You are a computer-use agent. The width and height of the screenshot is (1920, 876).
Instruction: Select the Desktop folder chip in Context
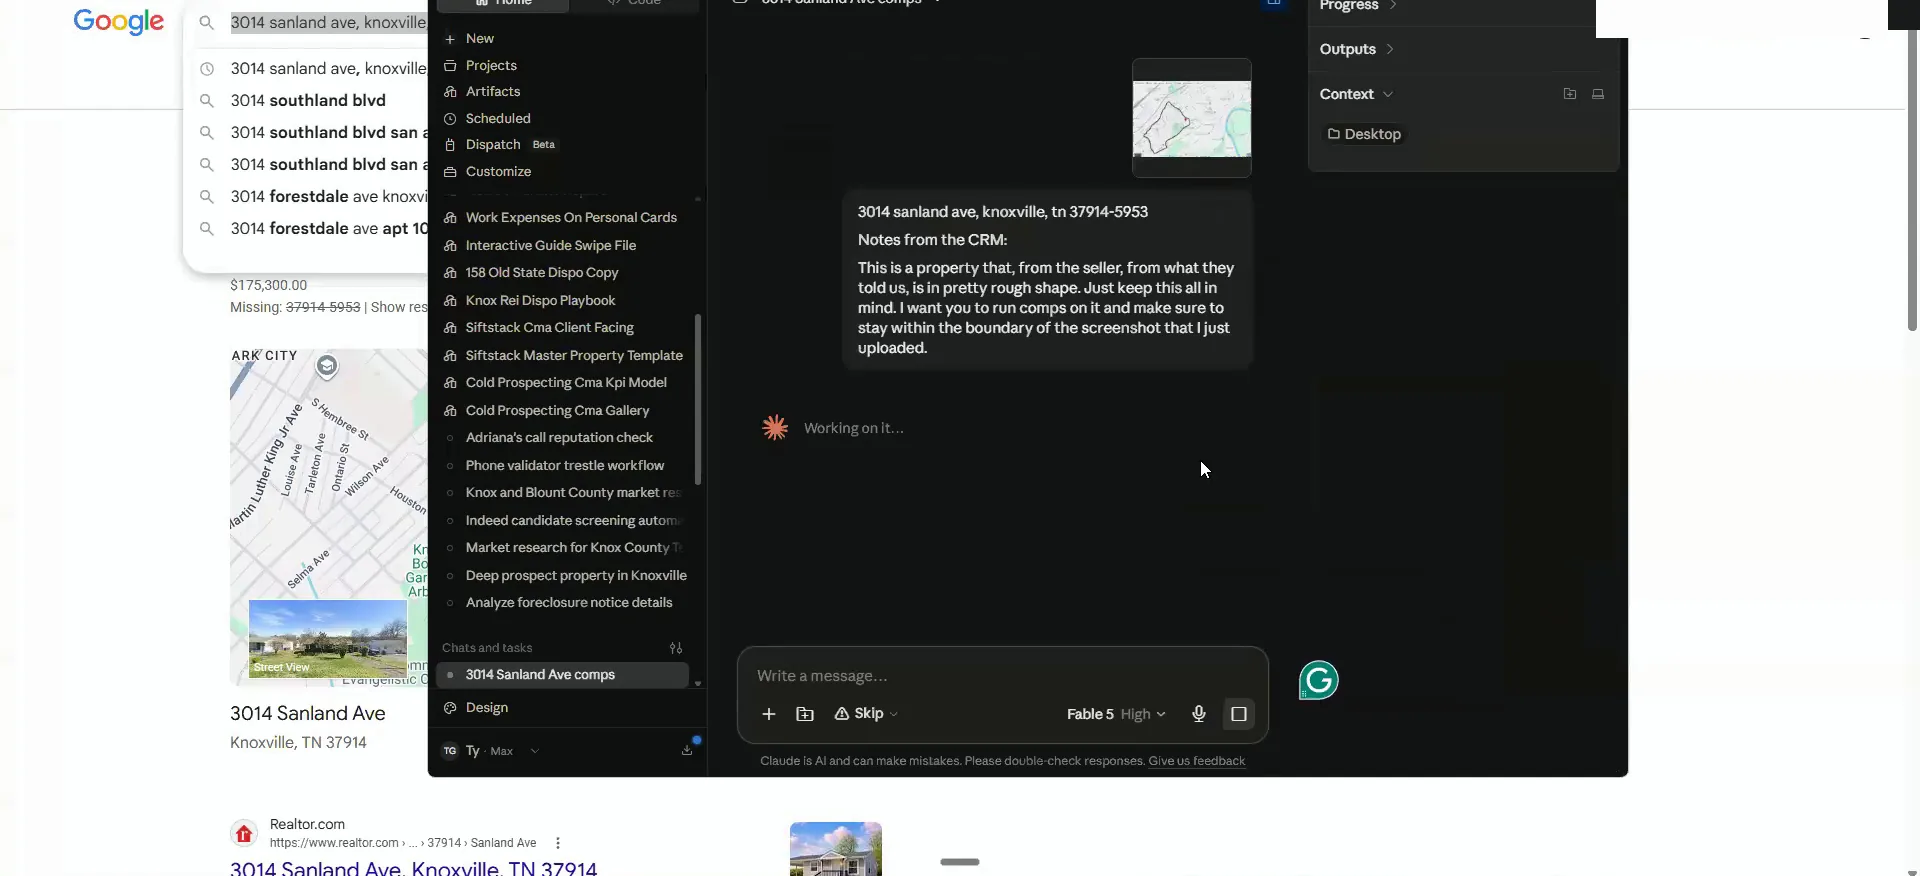click(x=1364, y=134)
